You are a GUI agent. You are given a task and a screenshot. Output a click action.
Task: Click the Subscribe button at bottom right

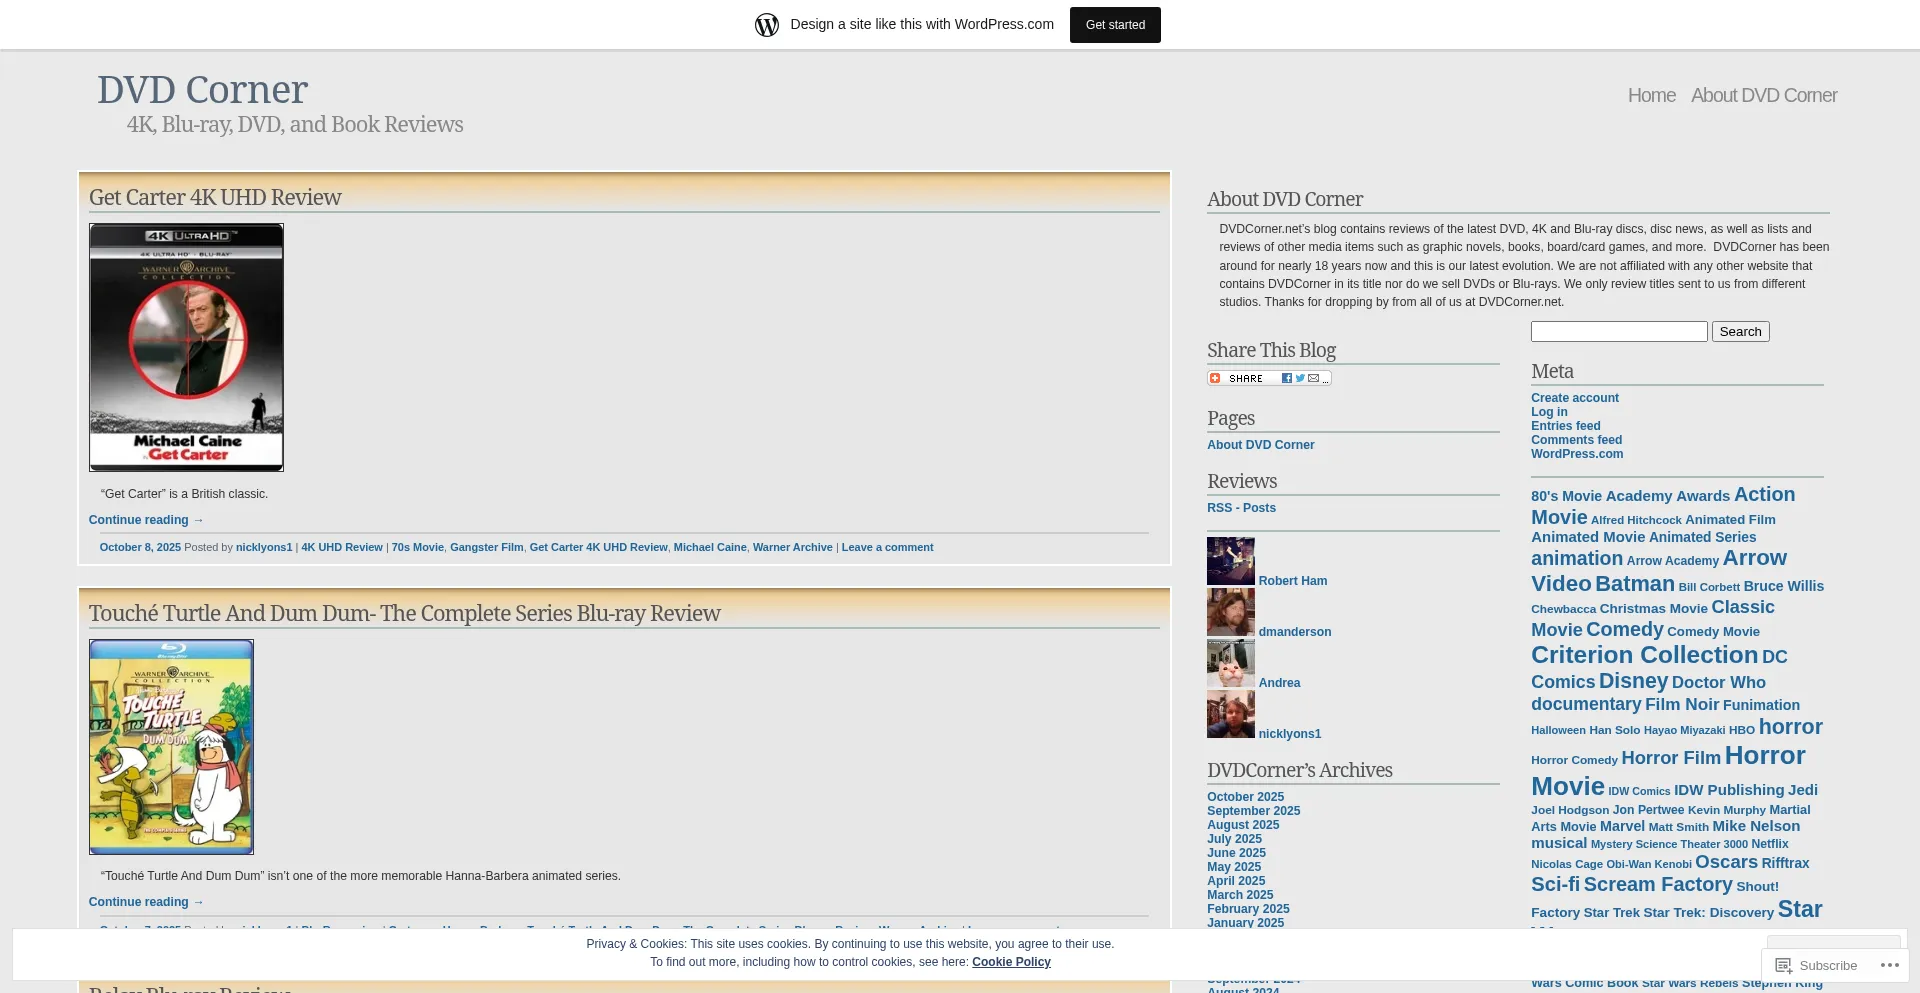pyautogui.click(x=1816, y=965)
